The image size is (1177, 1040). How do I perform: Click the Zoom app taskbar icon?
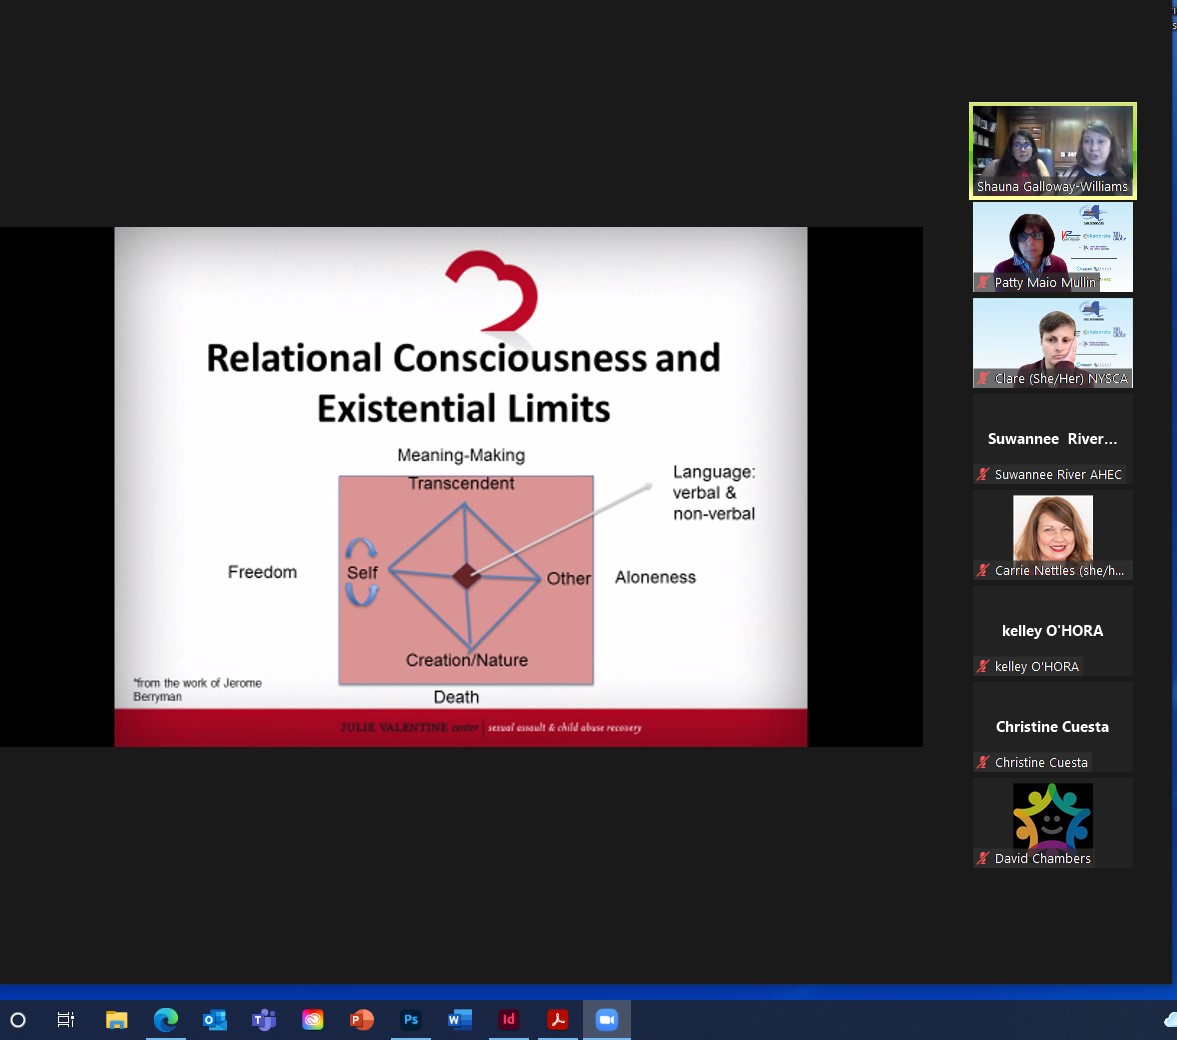tap(607, 1019)
